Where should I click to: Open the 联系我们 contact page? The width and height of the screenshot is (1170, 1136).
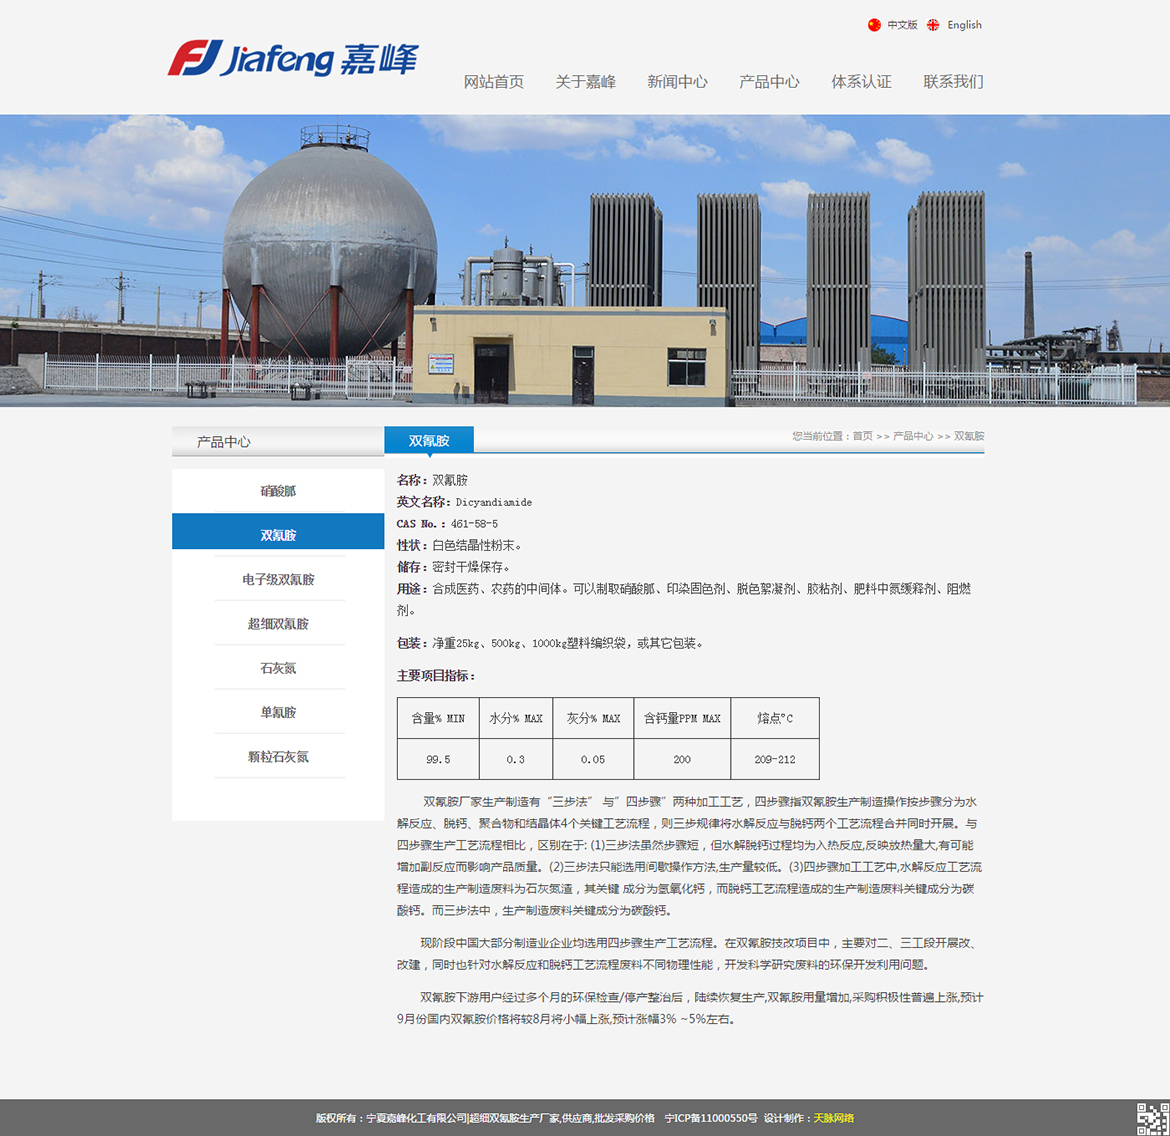point(953,82)
